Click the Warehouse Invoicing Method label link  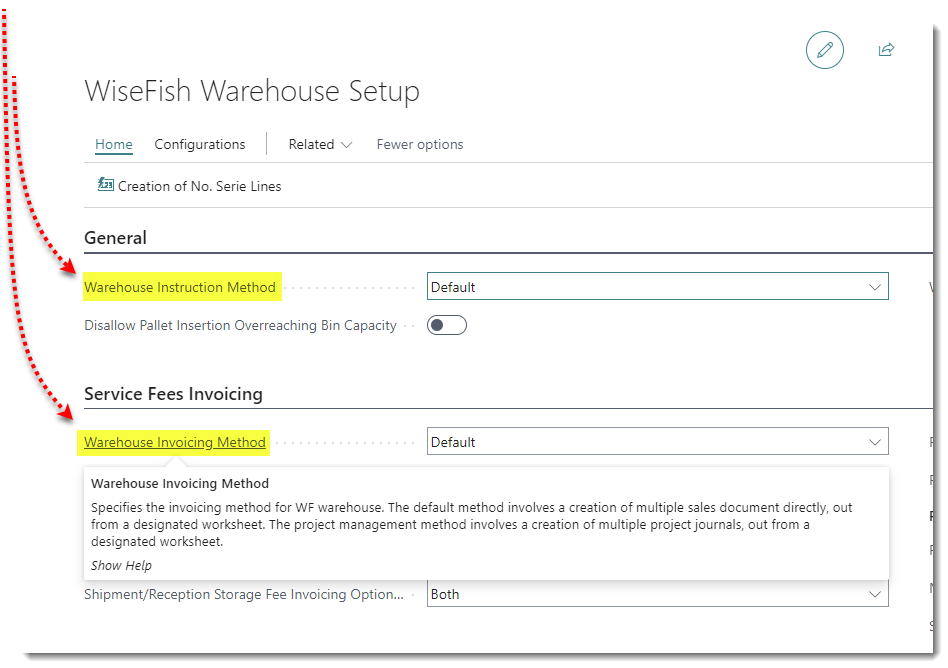175,442
